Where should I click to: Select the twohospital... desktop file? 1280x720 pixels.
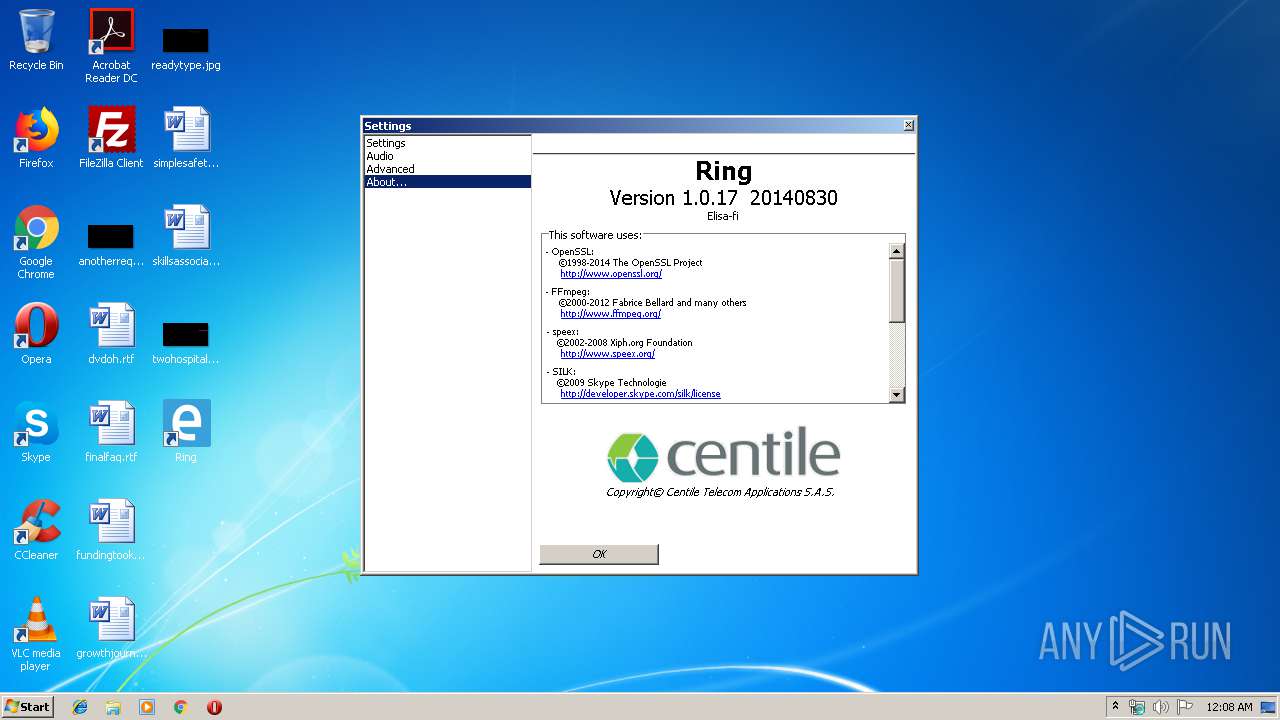(x=186, y=344)
